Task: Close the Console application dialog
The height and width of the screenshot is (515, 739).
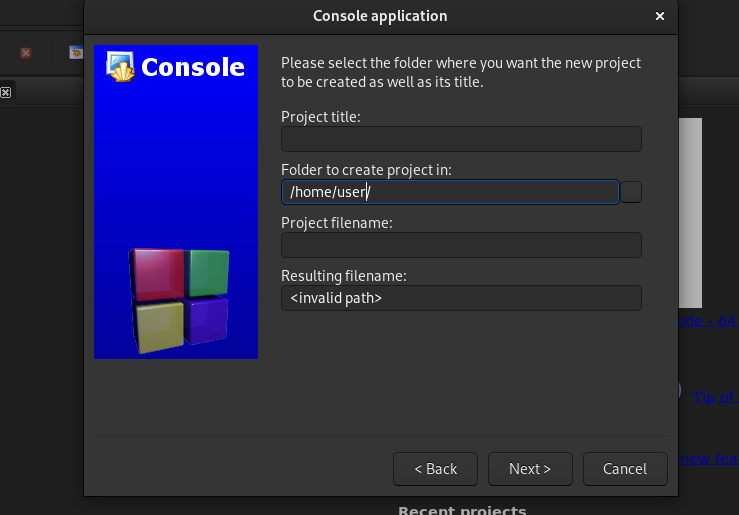Action: pos(659,17)
